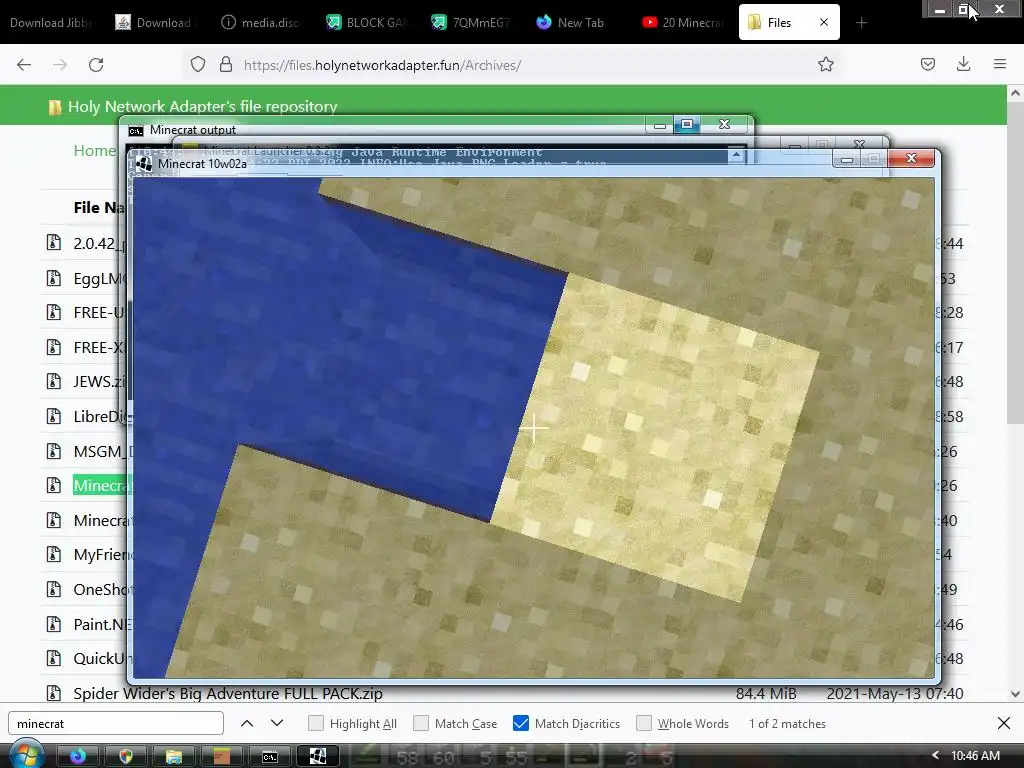Close the Files tab
Viewport: 1024px width, 768px height.
(x=824, y=22)
